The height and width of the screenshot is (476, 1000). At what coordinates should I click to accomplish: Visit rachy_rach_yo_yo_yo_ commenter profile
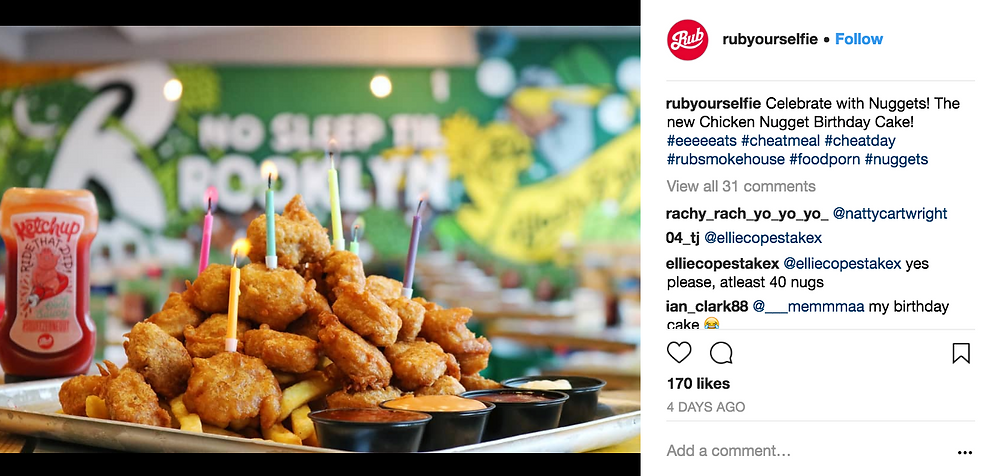pos(747,214)
